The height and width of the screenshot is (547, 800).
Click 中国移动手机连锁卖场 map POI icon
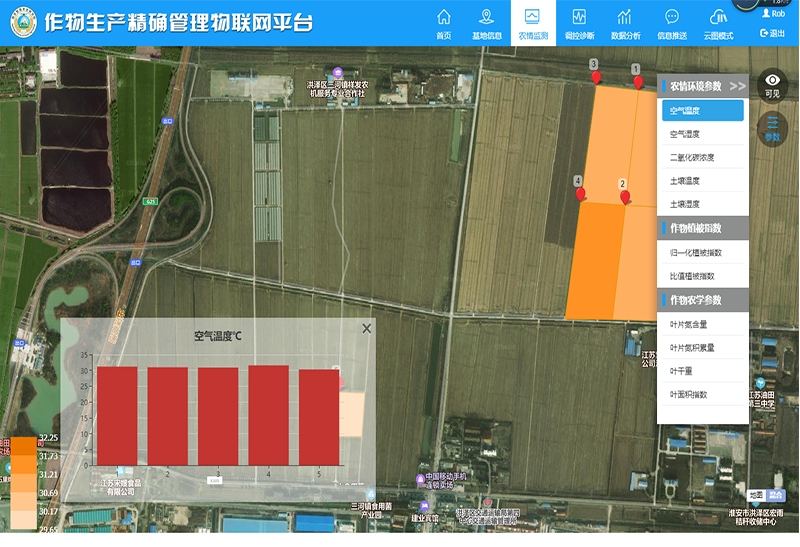pos(420,479)
